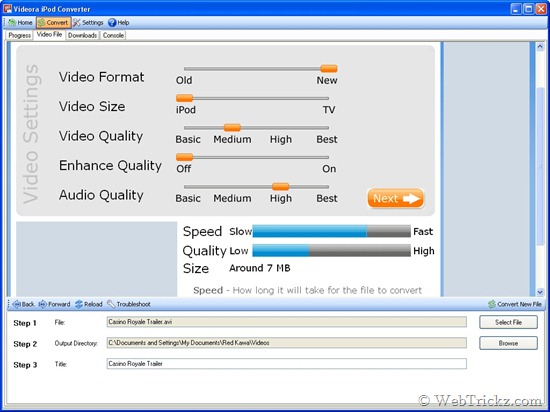This screenshot has width=550, height=412.
Task: Start Convert New File
Action: 515,304
